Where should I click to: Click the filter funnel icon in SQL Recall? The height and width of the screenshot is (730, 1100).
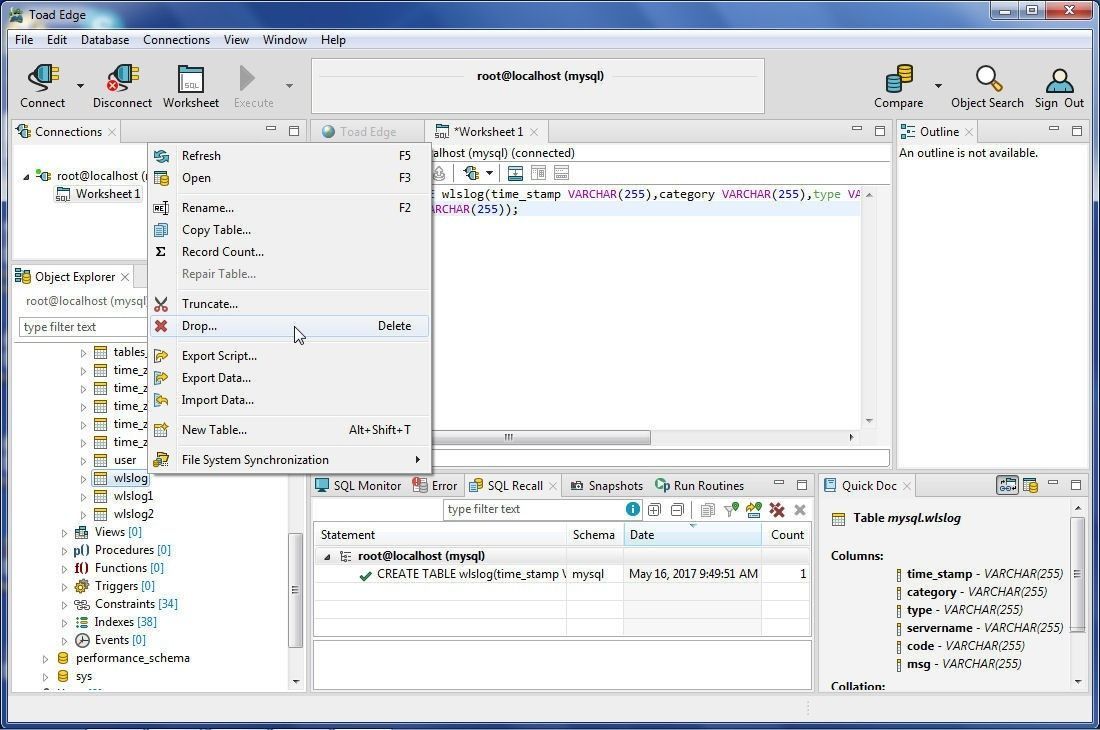tap(731, 510)
